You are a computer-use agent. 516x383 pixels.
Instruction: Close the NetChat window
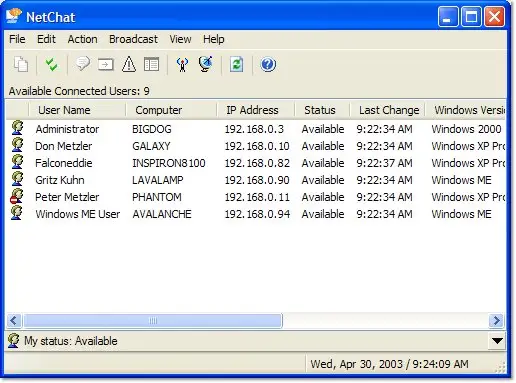(x=494, y=16)
